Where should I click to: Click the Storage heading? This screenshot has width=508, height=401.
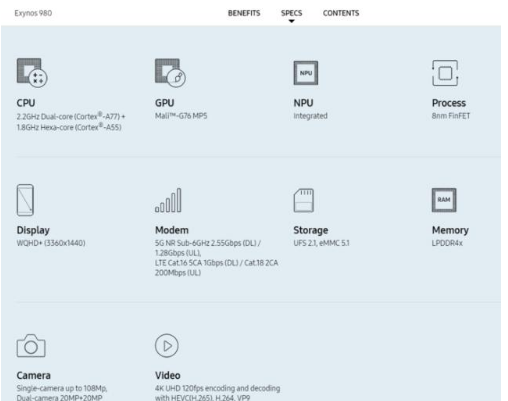[311, 230]
